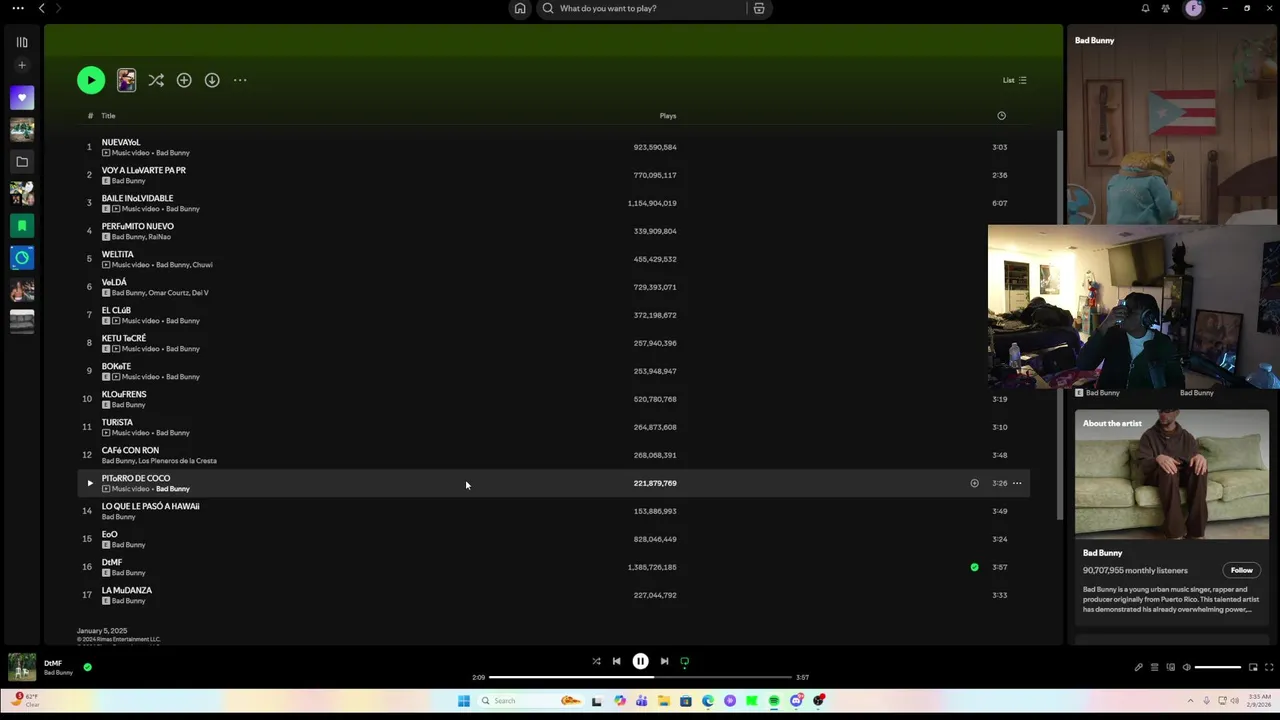1280x720 pixels.
Task: Open more options for PIToRRO DE COCO row
Action: (x=1017, y=483)
